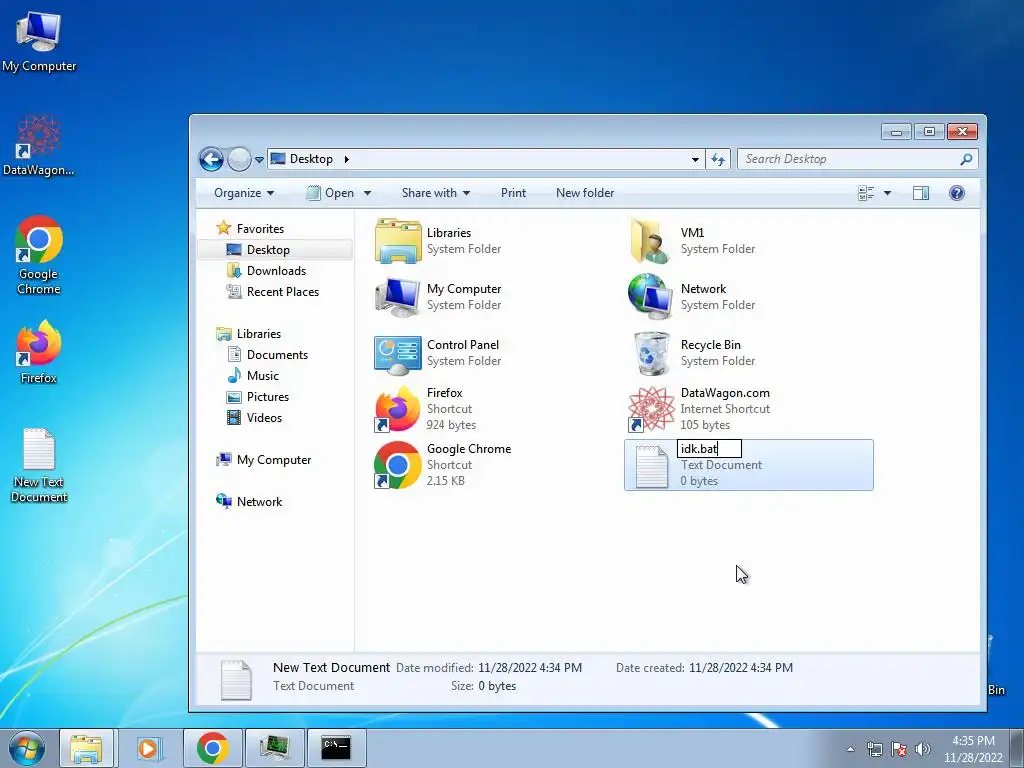The height and width of the screenshot is (768, 1024).
Task: Open the Windows Start menu
Action: coord(27,748)
